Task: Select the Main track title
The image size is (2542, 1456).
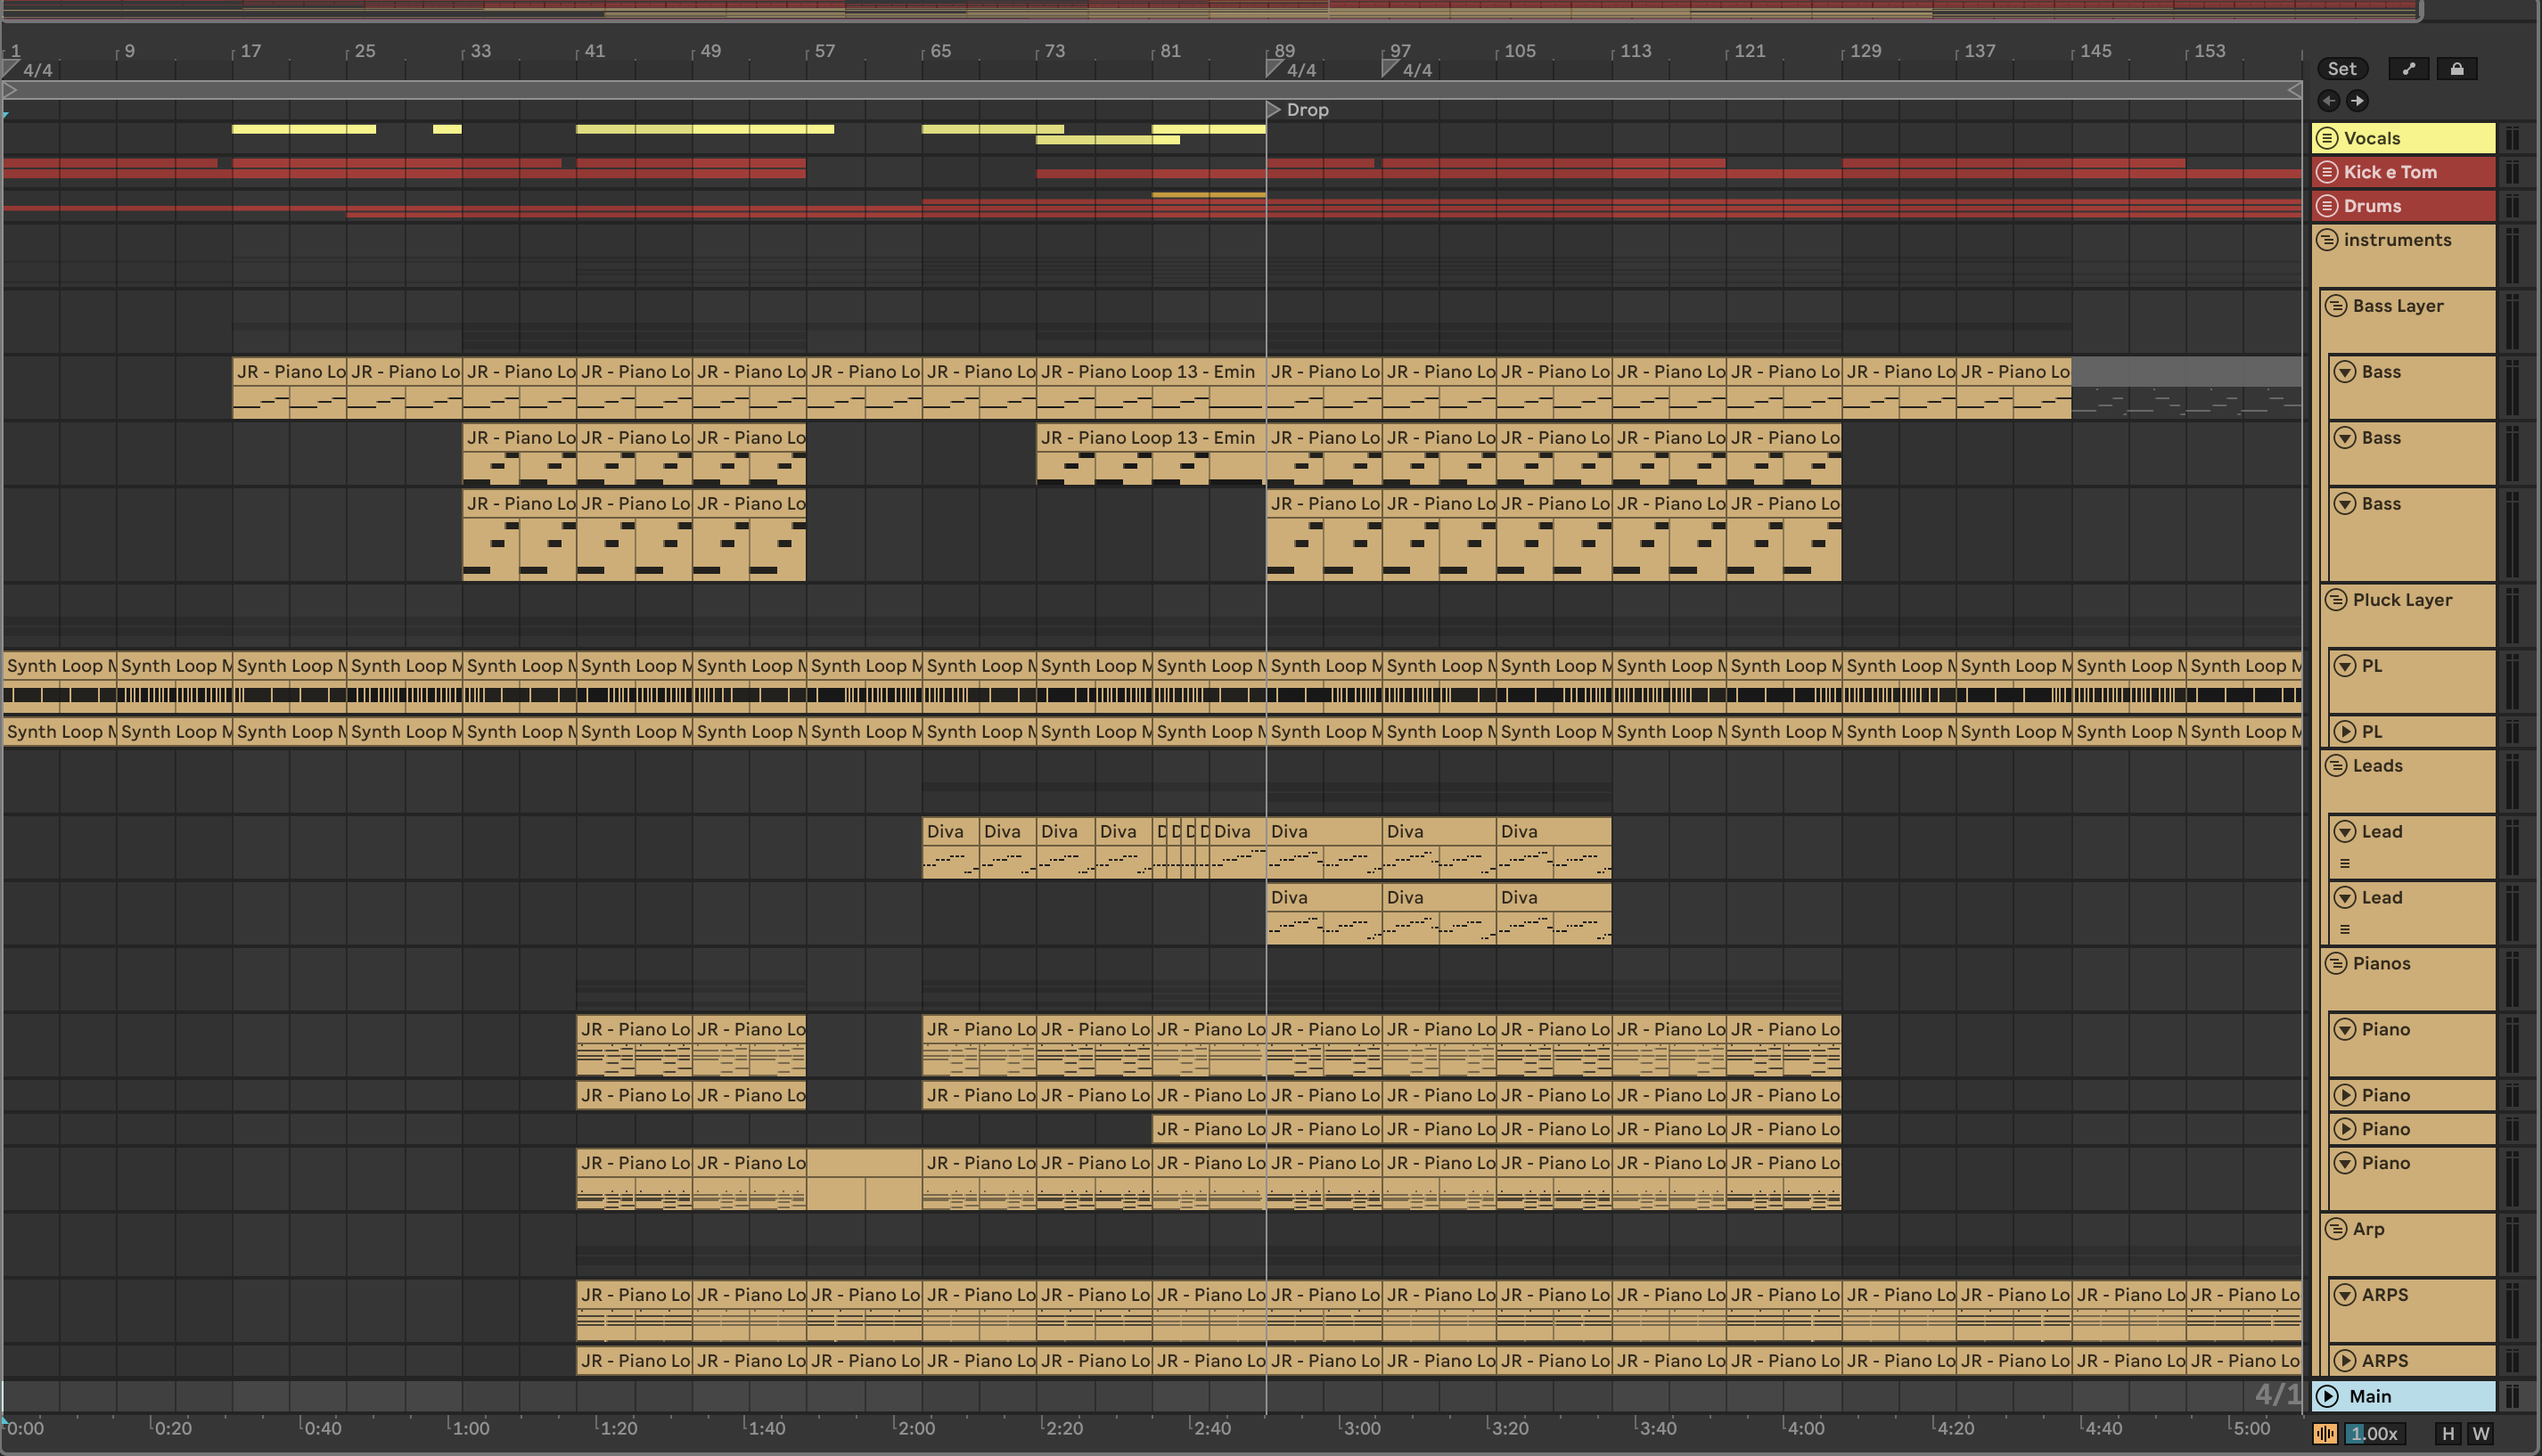Action: click(2370, 1396)
